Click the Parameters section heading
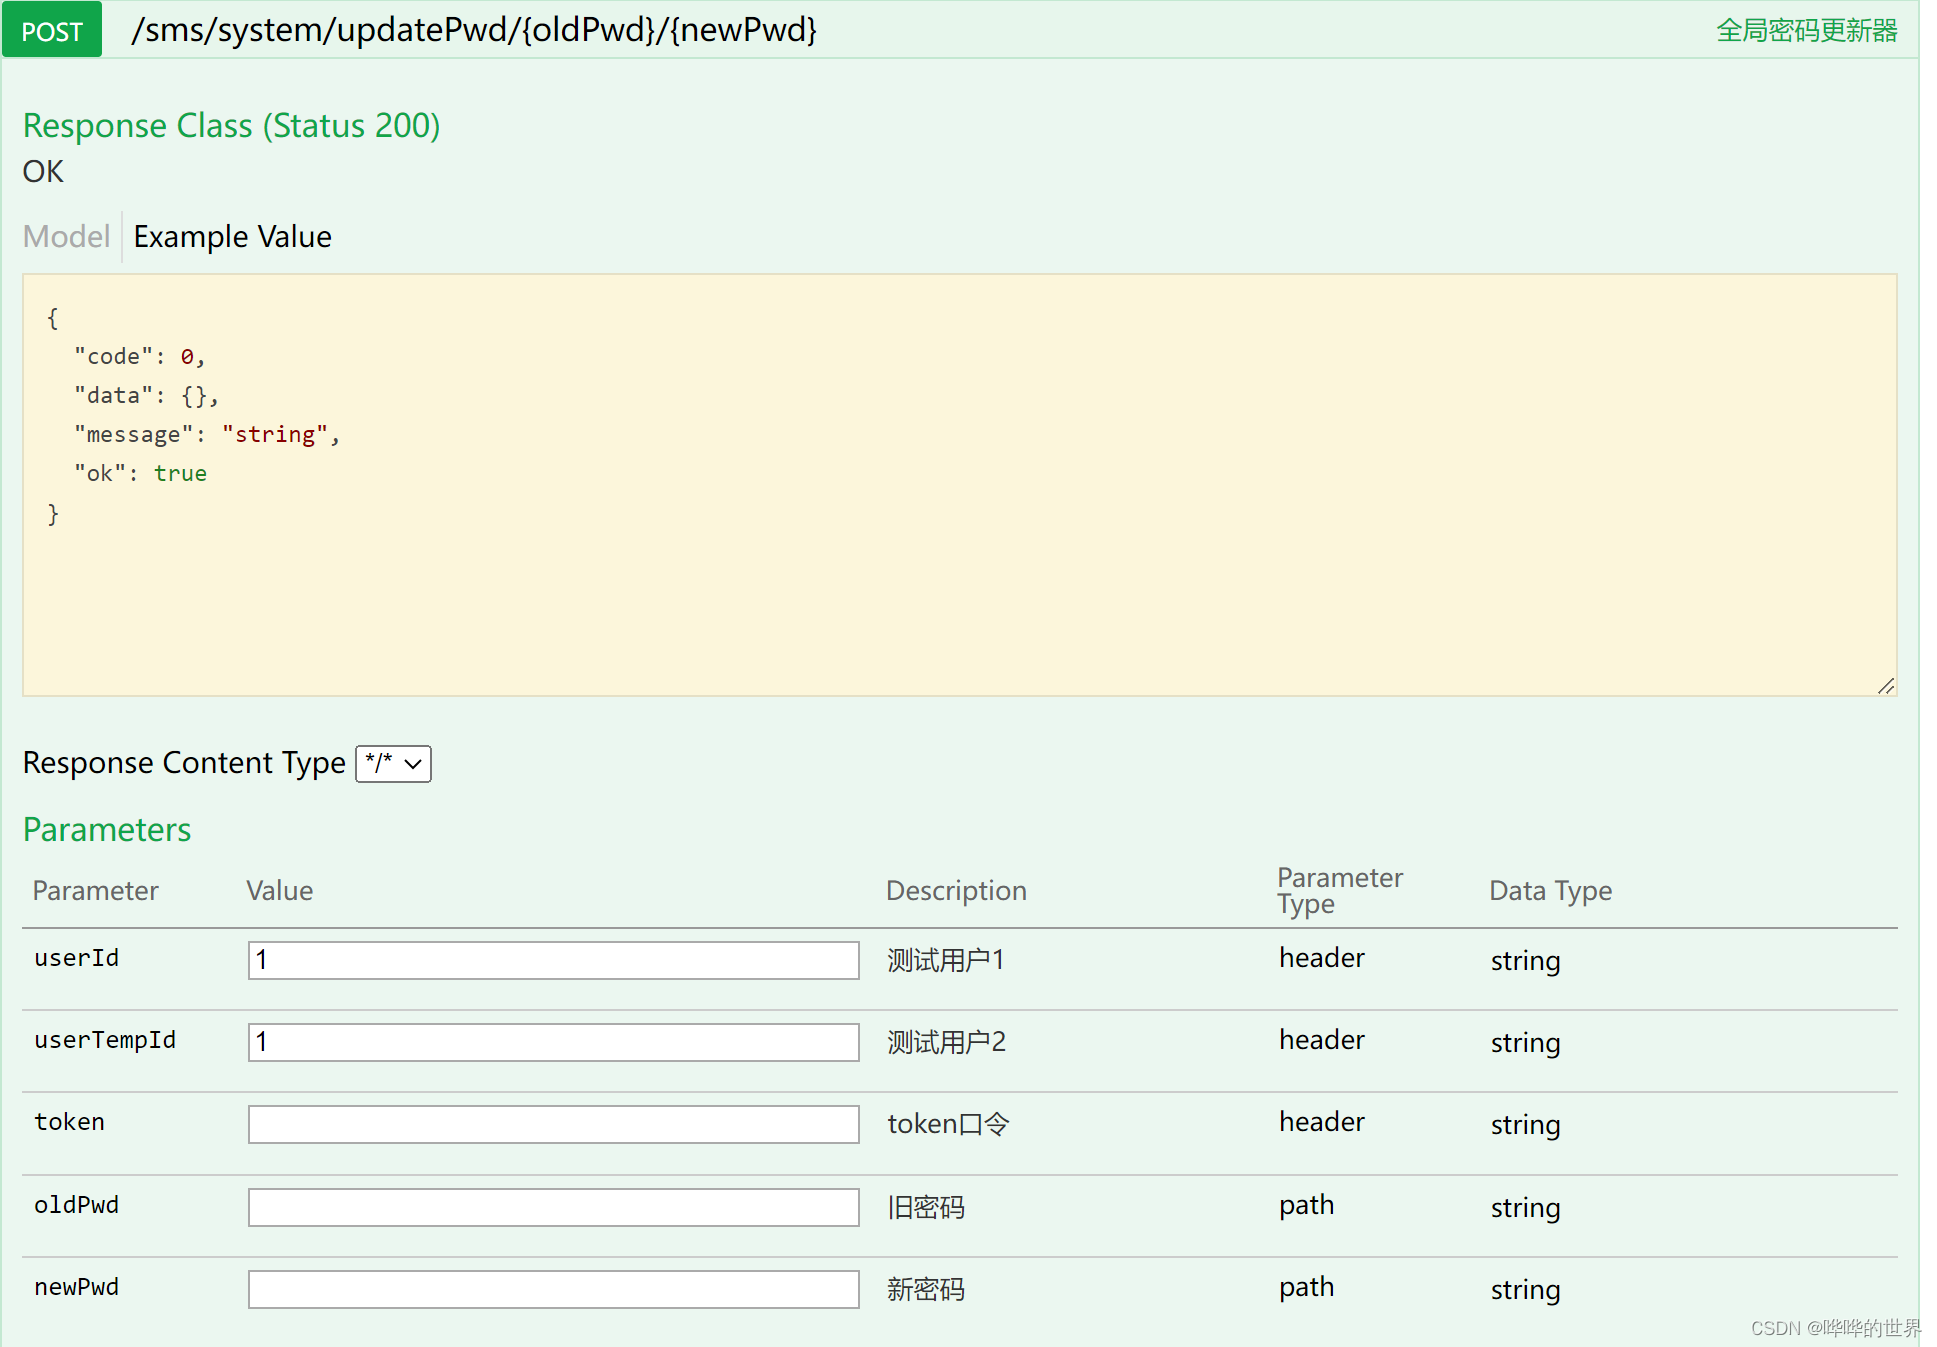 tap(107, 830)
